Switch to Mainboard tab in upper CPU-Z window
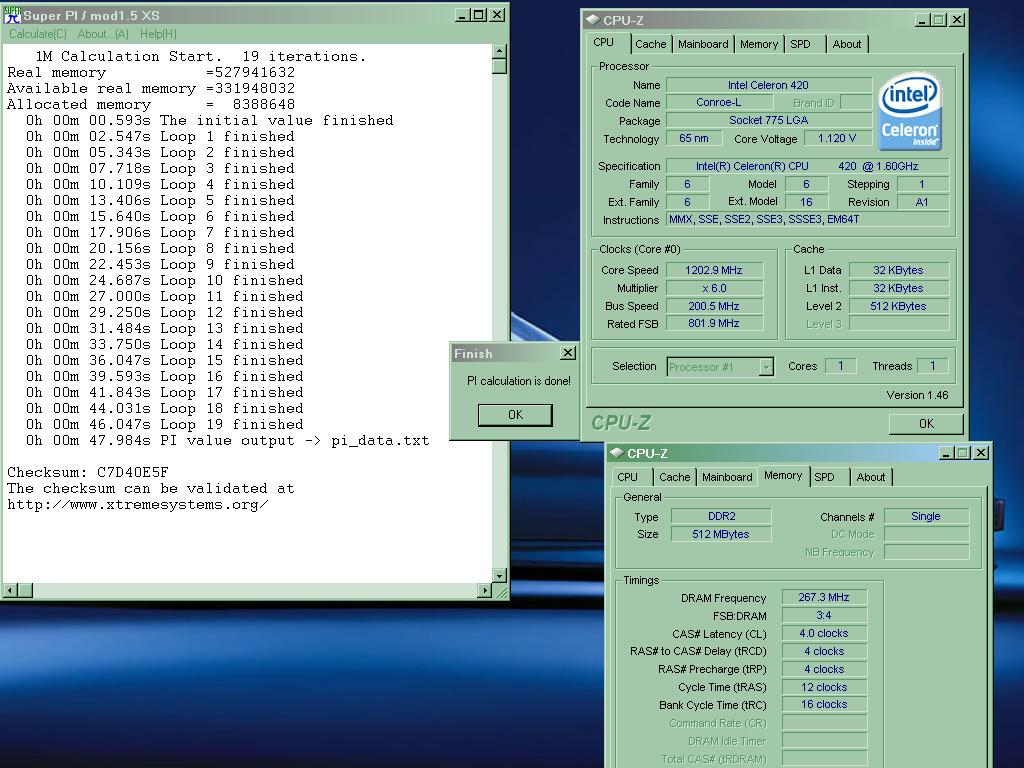The image size is (1024, 768). [x=703, y=44]
